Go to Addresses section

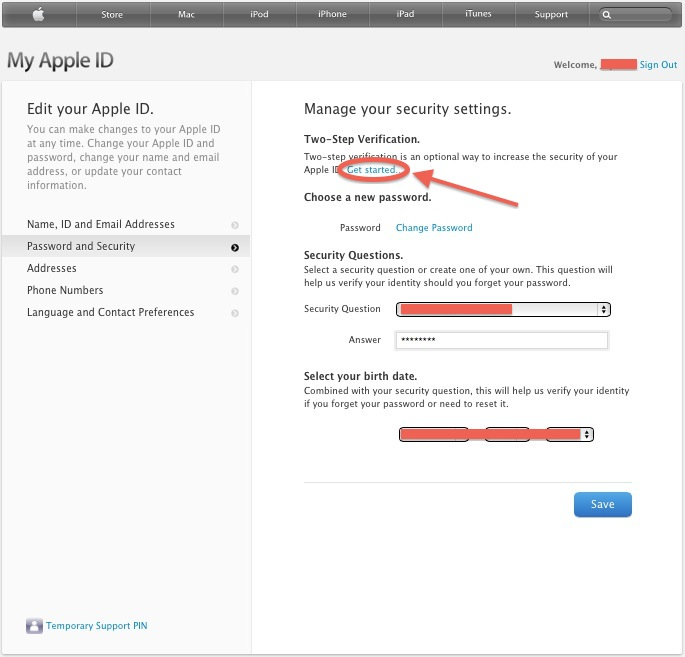coord(126,268)
